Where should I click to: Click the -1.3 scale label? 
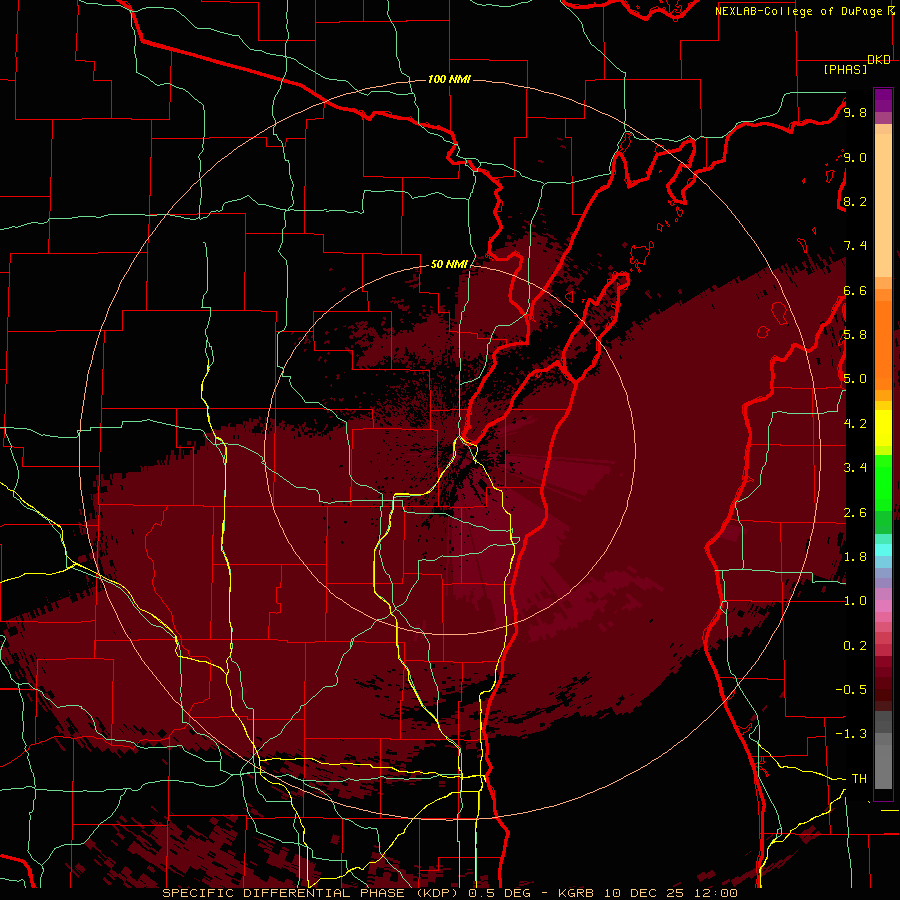851,734
